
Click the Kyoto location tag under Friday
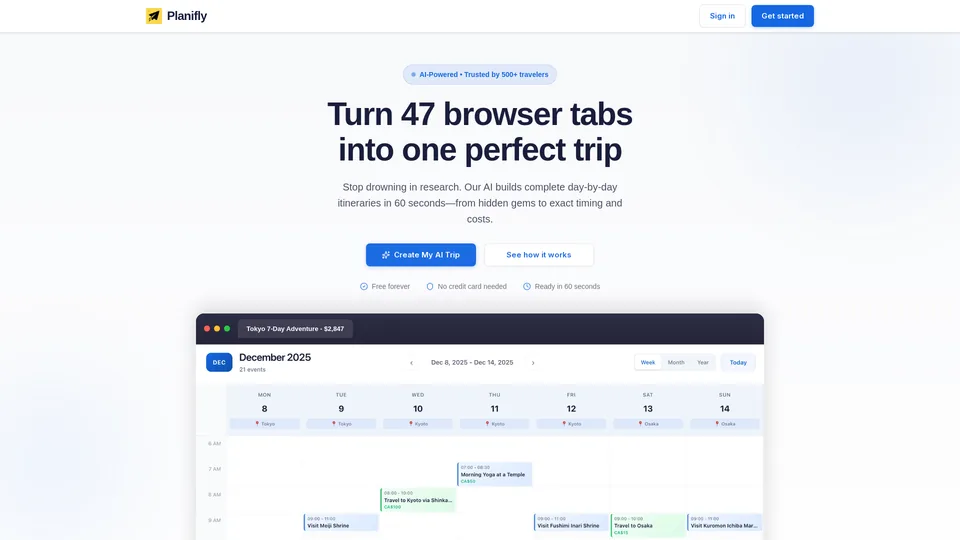tap(571, 424)
